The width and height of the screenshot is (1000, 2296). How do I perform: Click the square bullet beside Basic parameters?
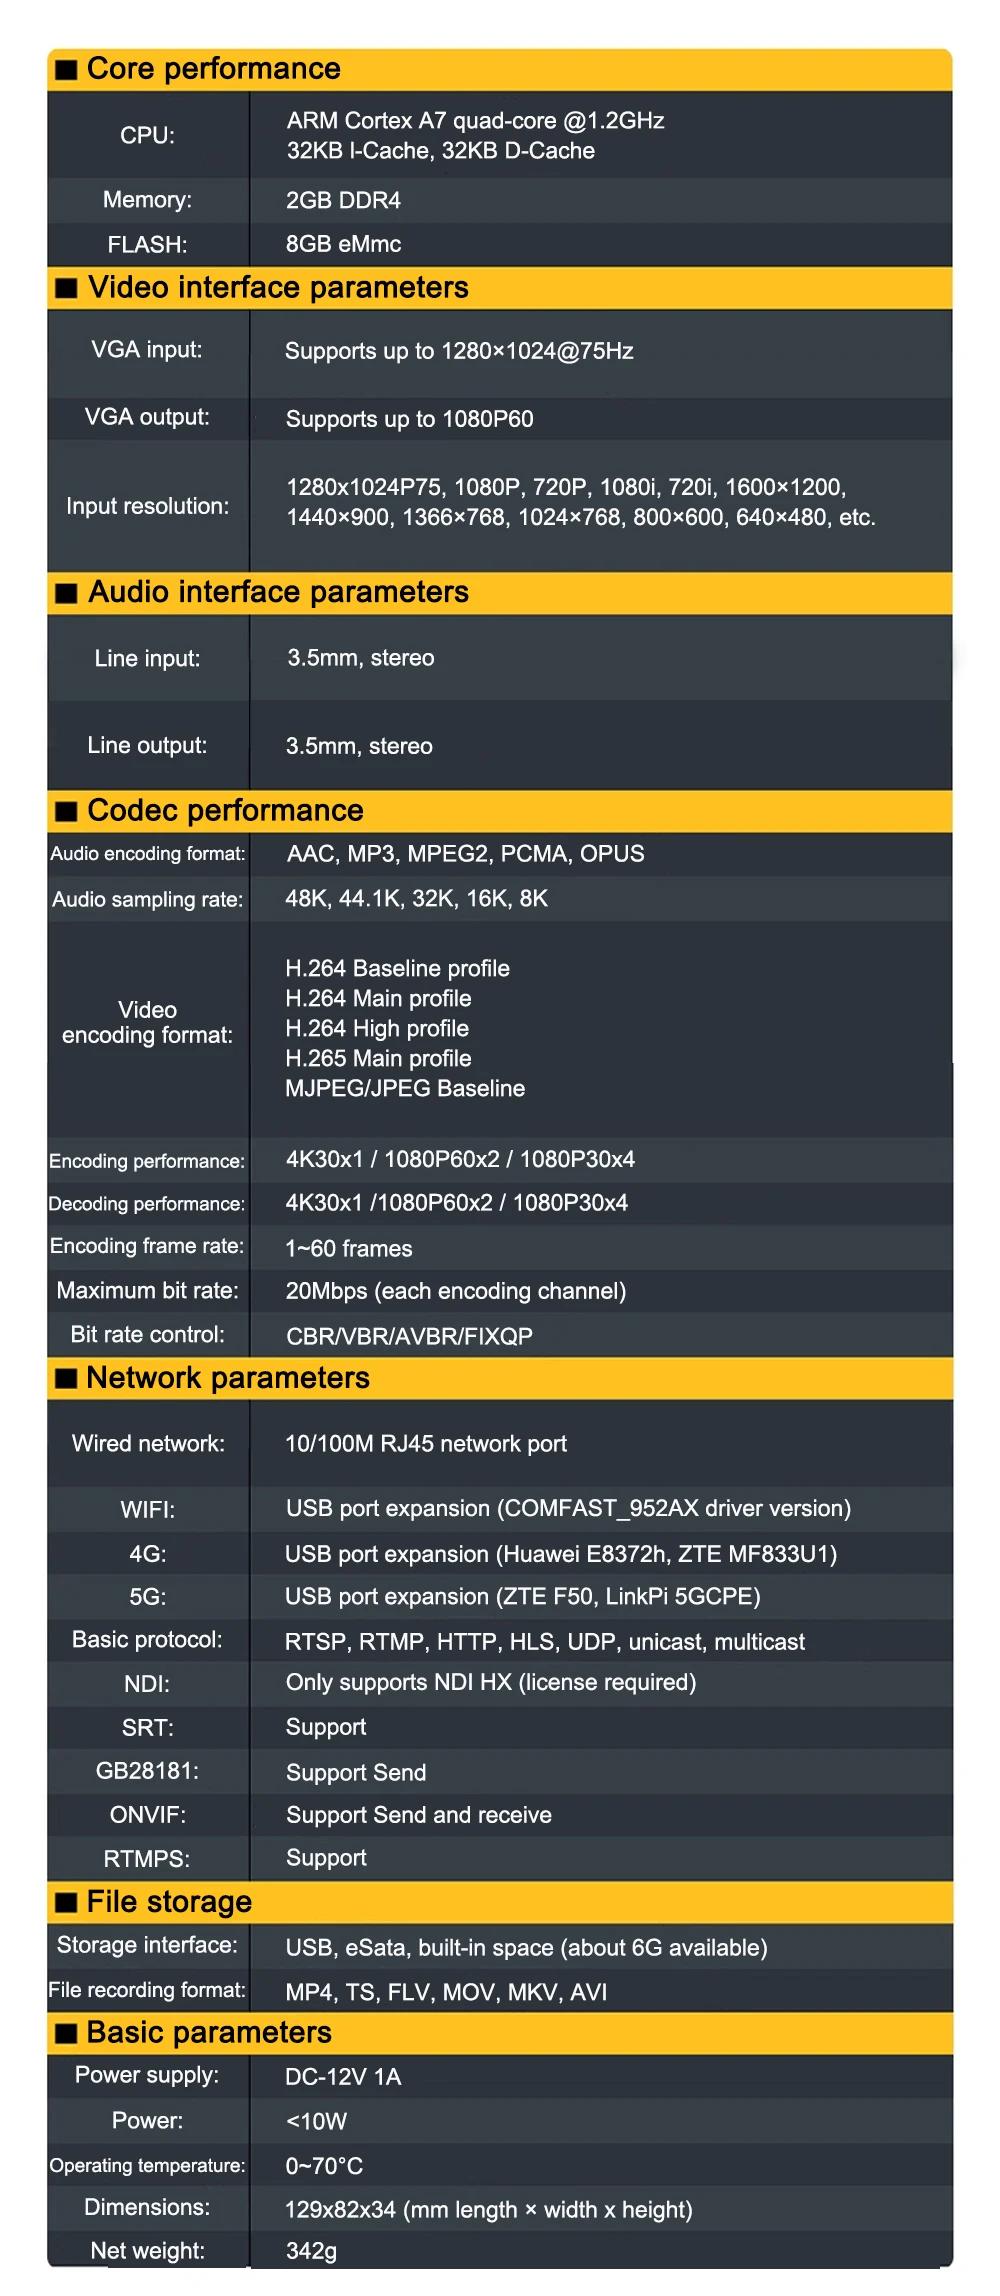coord(66,2033)
